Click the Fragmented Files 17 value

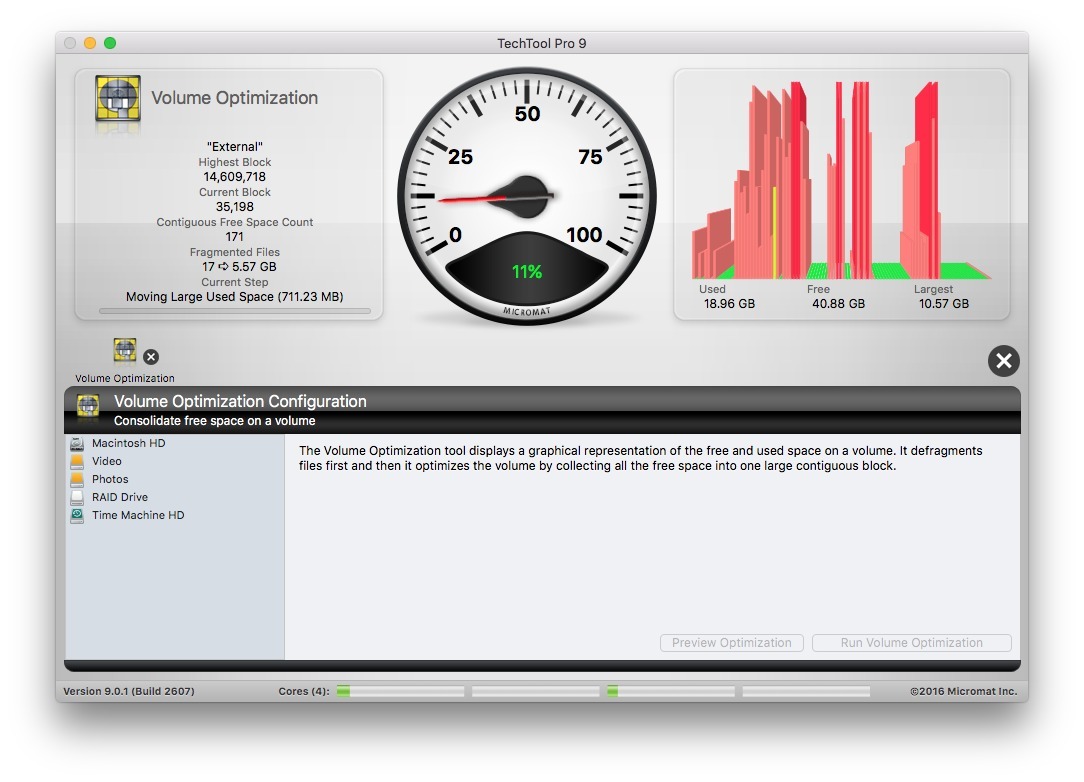coord(239,267)
